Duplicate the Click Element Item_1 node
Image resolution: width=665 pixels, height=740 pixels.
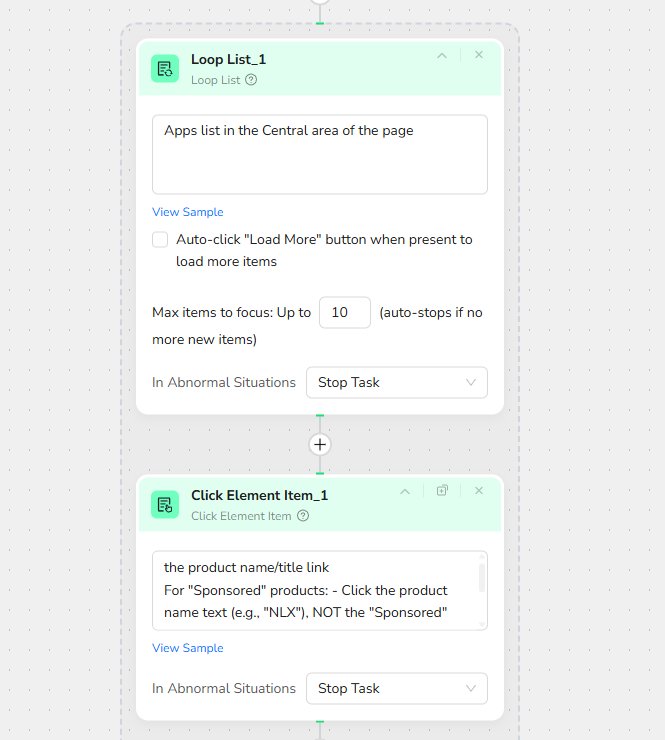[x=442, y=491]
